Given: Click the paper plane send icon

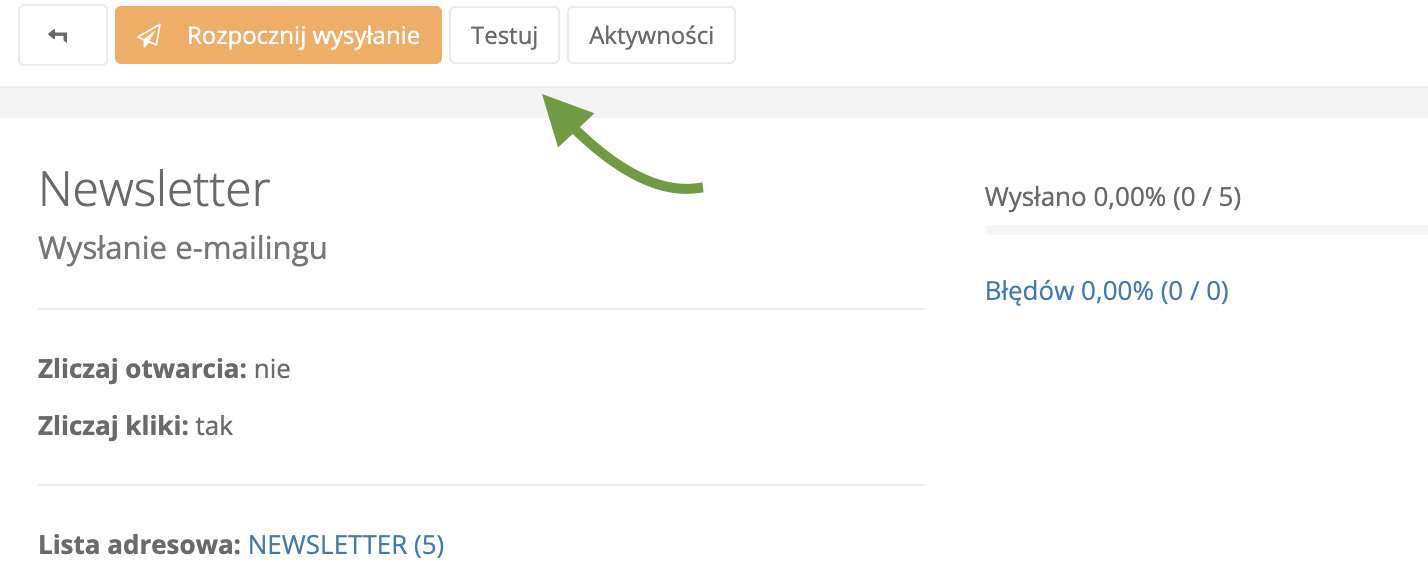Looking at the screenshot, I should (149, 36).
